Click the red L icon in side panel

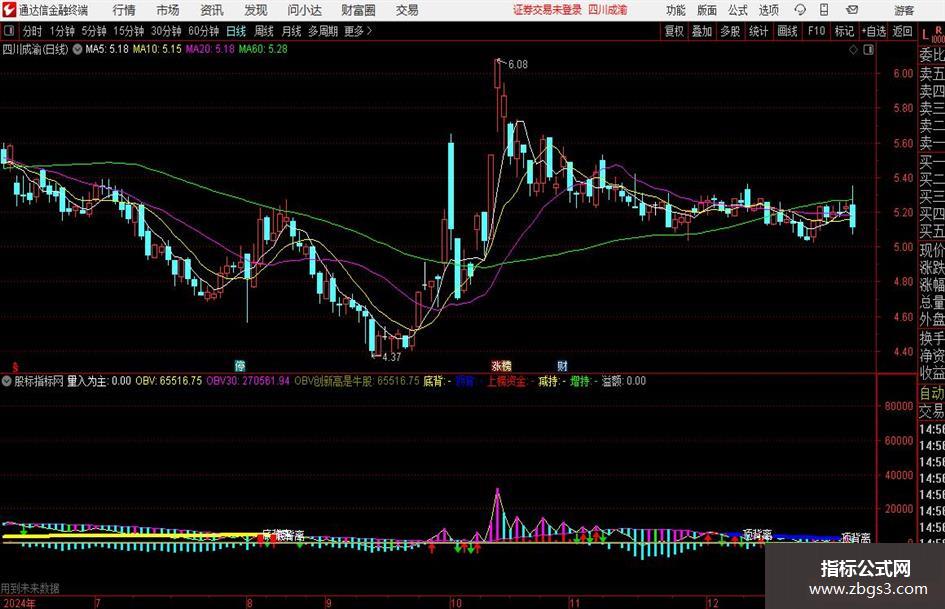click(x=925, y=36)
